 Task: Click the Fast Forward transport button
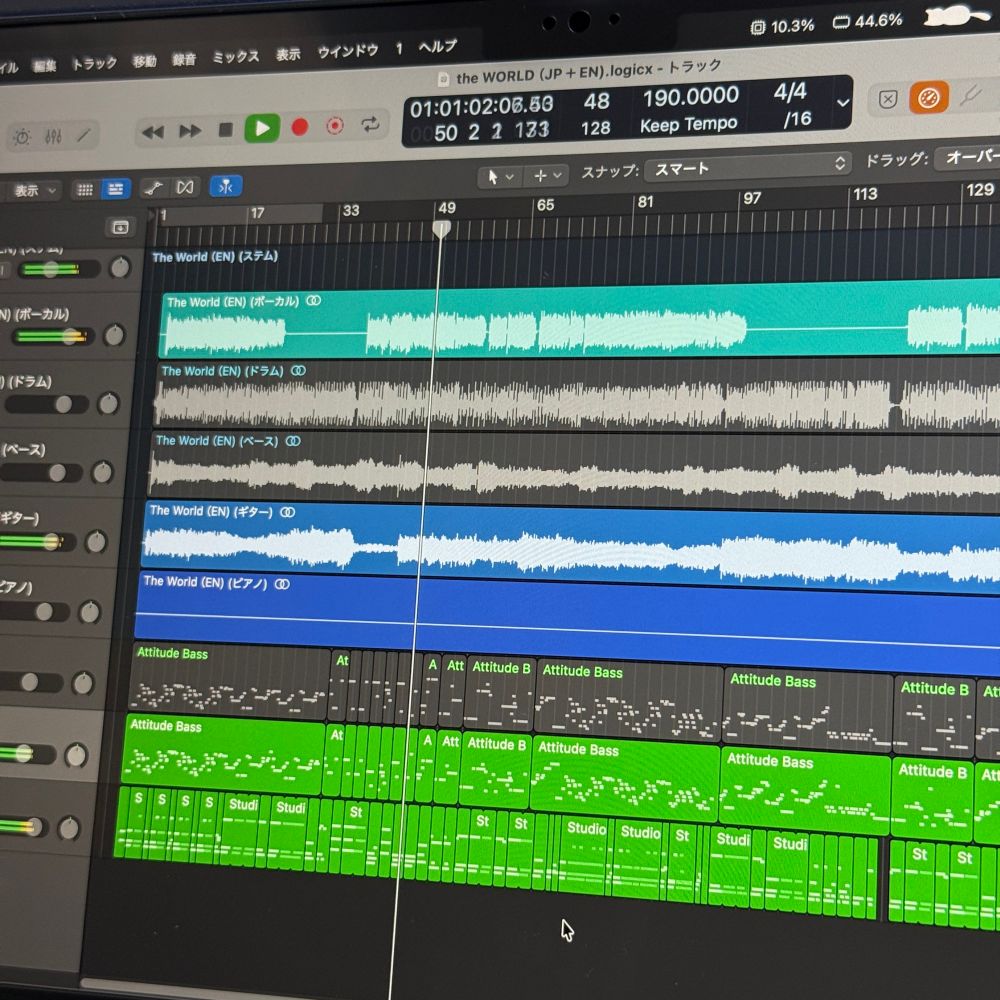tap(190, 131)
